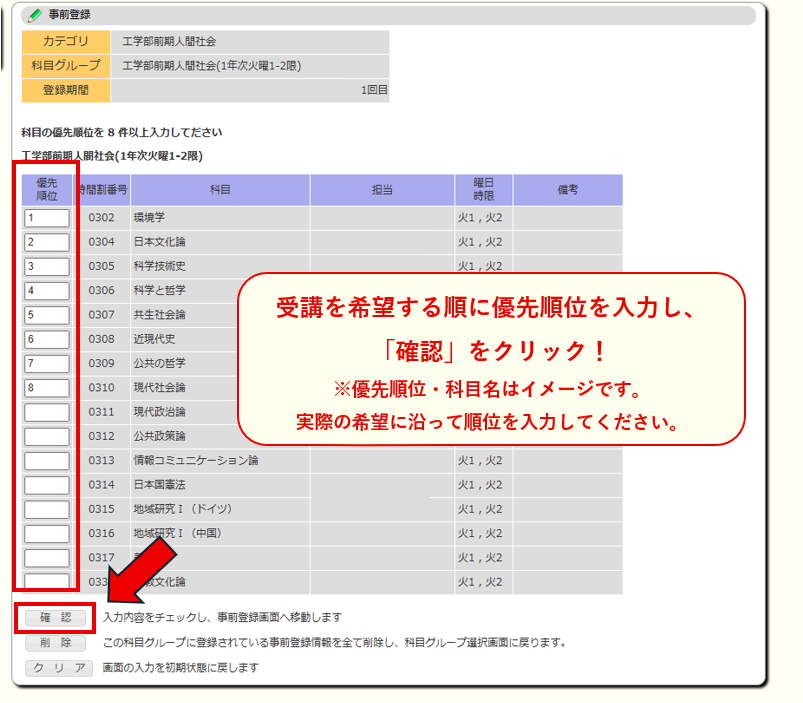Focus priority input for 0315 地域研究Ⅰ（ドイツ）

[47, 509]
